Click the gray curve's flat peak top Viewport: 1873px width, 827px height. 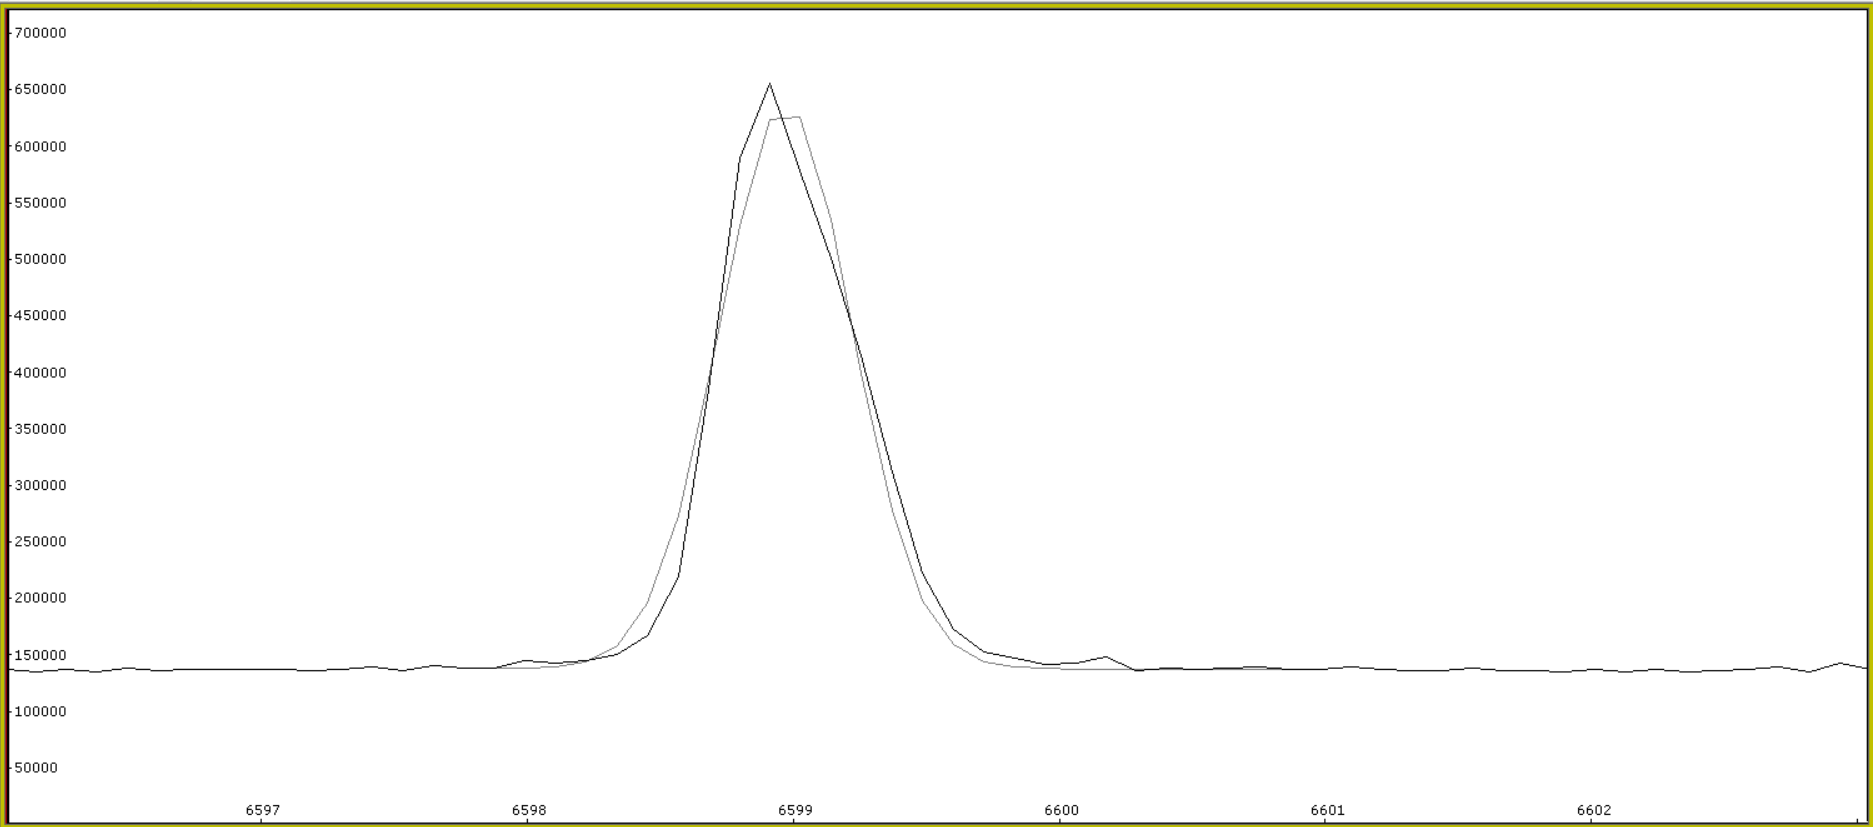tap(785, 119)
